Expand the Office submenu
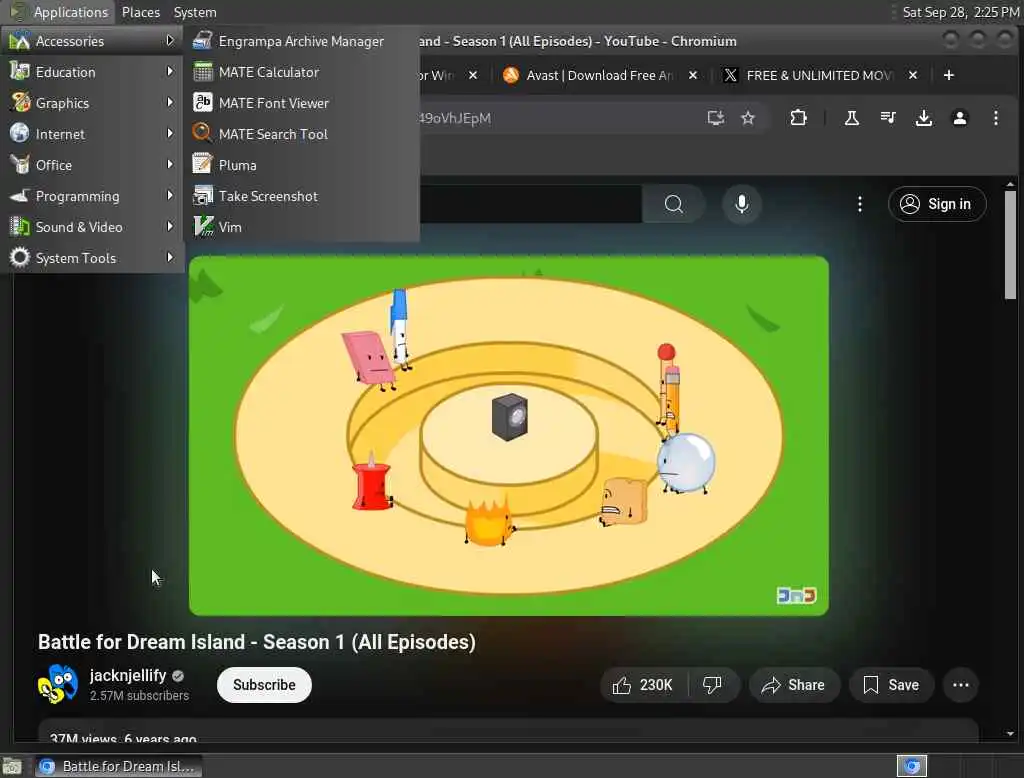Screen dimensions: 1024x778 coord(92,165)
